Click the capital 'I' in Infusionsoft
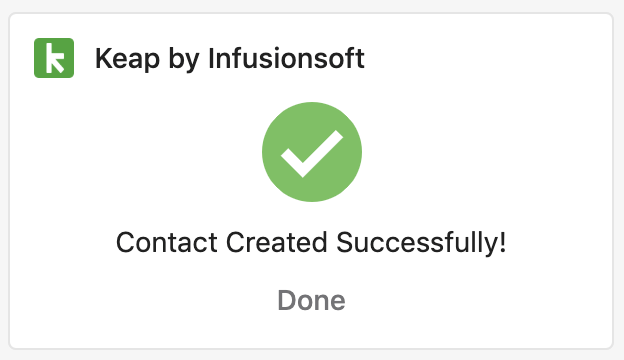This screenshot has width=624, height=360. [211, 58]
